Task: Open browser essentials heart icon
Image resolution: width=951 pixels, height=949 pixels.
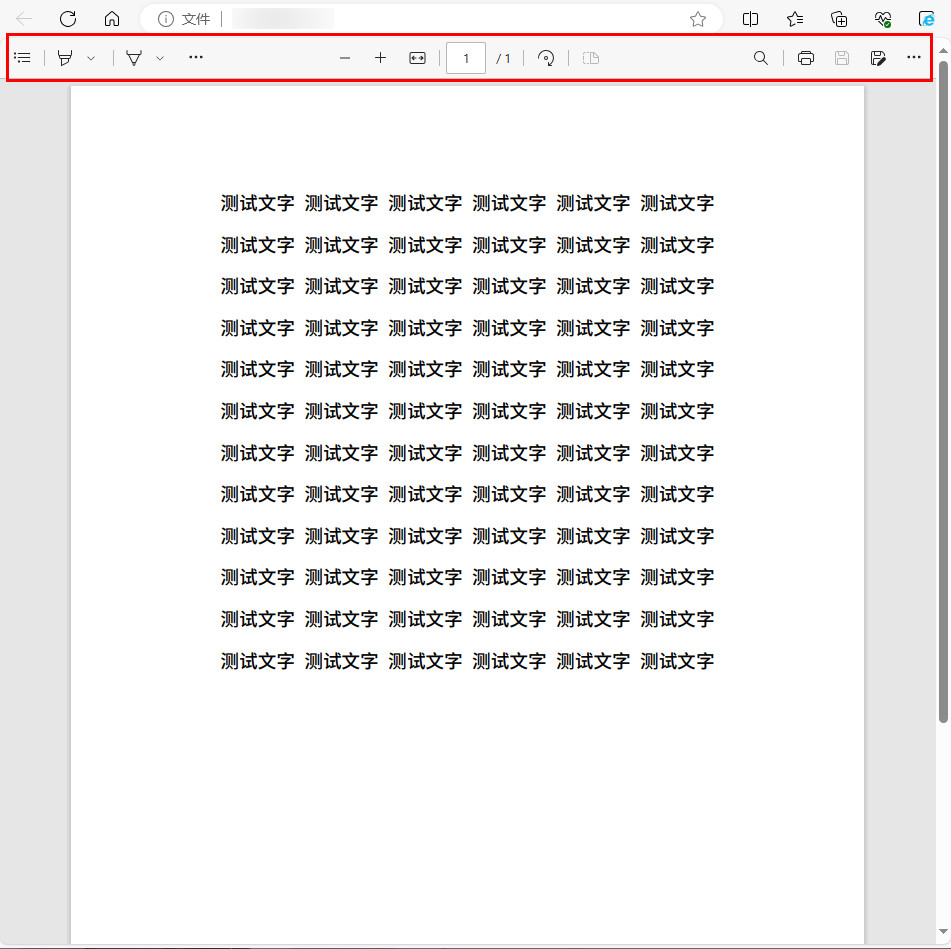Action: (x=883, y=19)
